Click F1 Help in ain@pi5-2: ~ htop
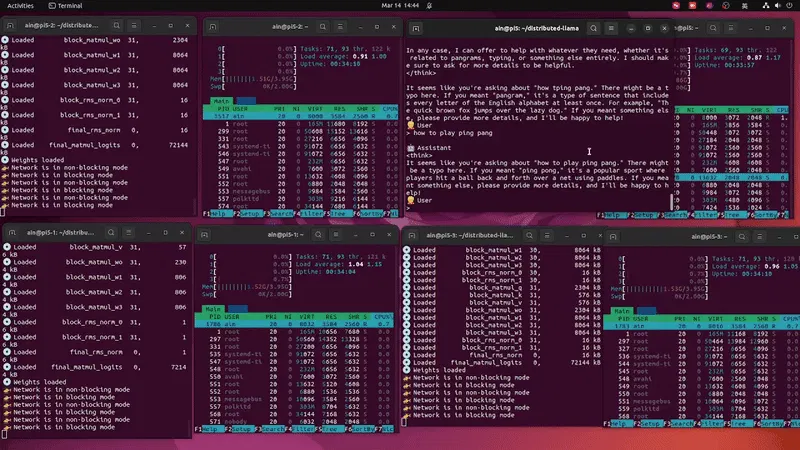 [x=218, y=214]
